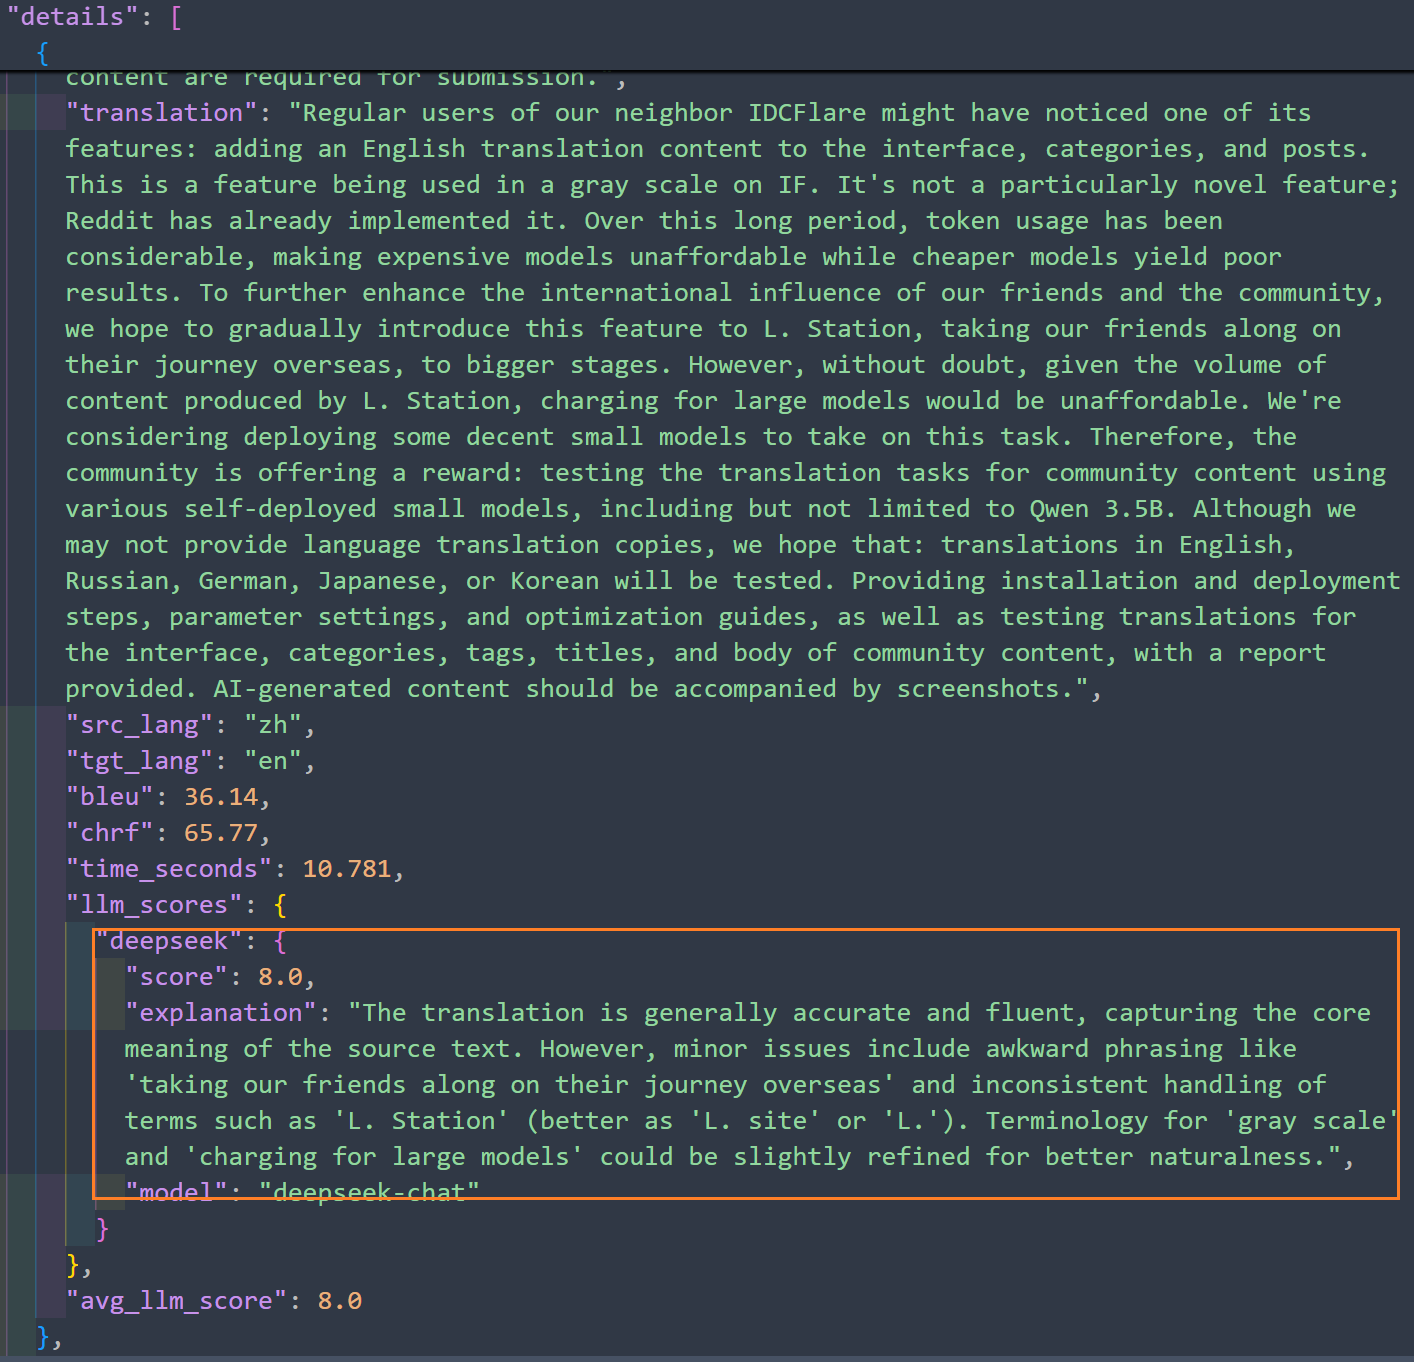Click the "bleu" key
The height and width of the screenshot is (1362, 1414).
(109, 797)
